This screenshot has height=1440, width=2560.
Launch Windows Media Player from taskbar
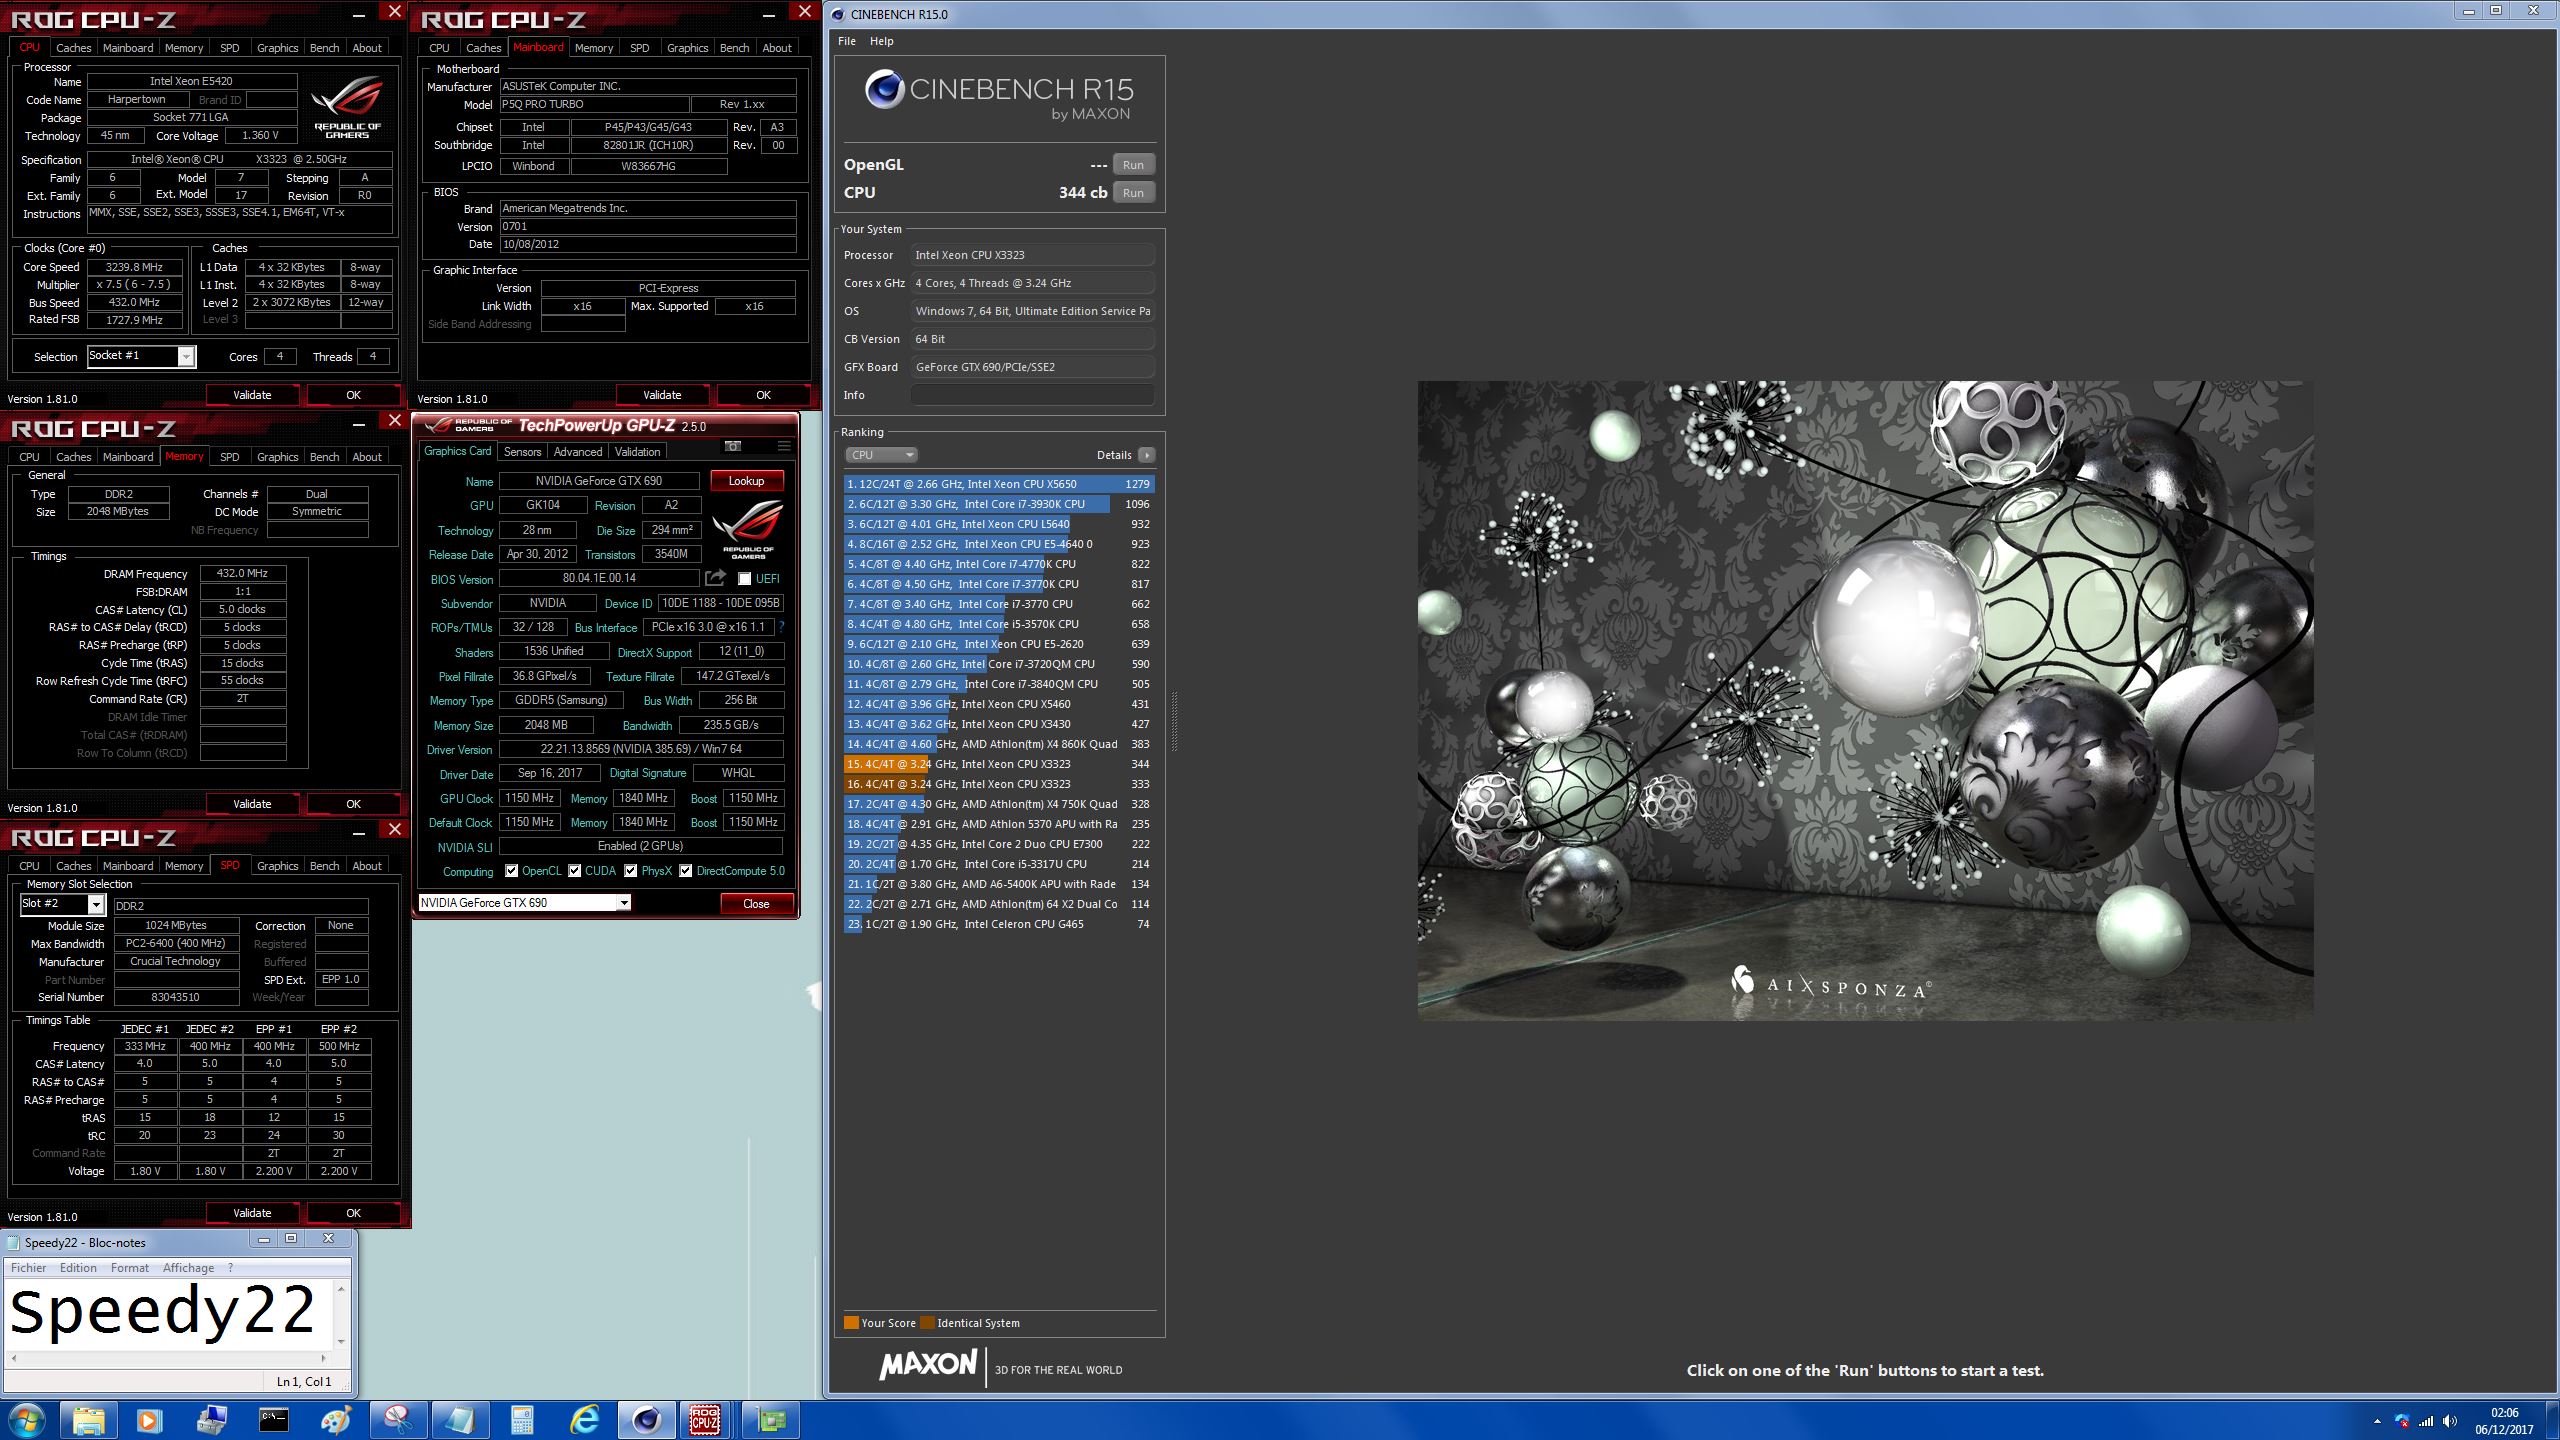pyautogui.click(x=149, y=1420)
